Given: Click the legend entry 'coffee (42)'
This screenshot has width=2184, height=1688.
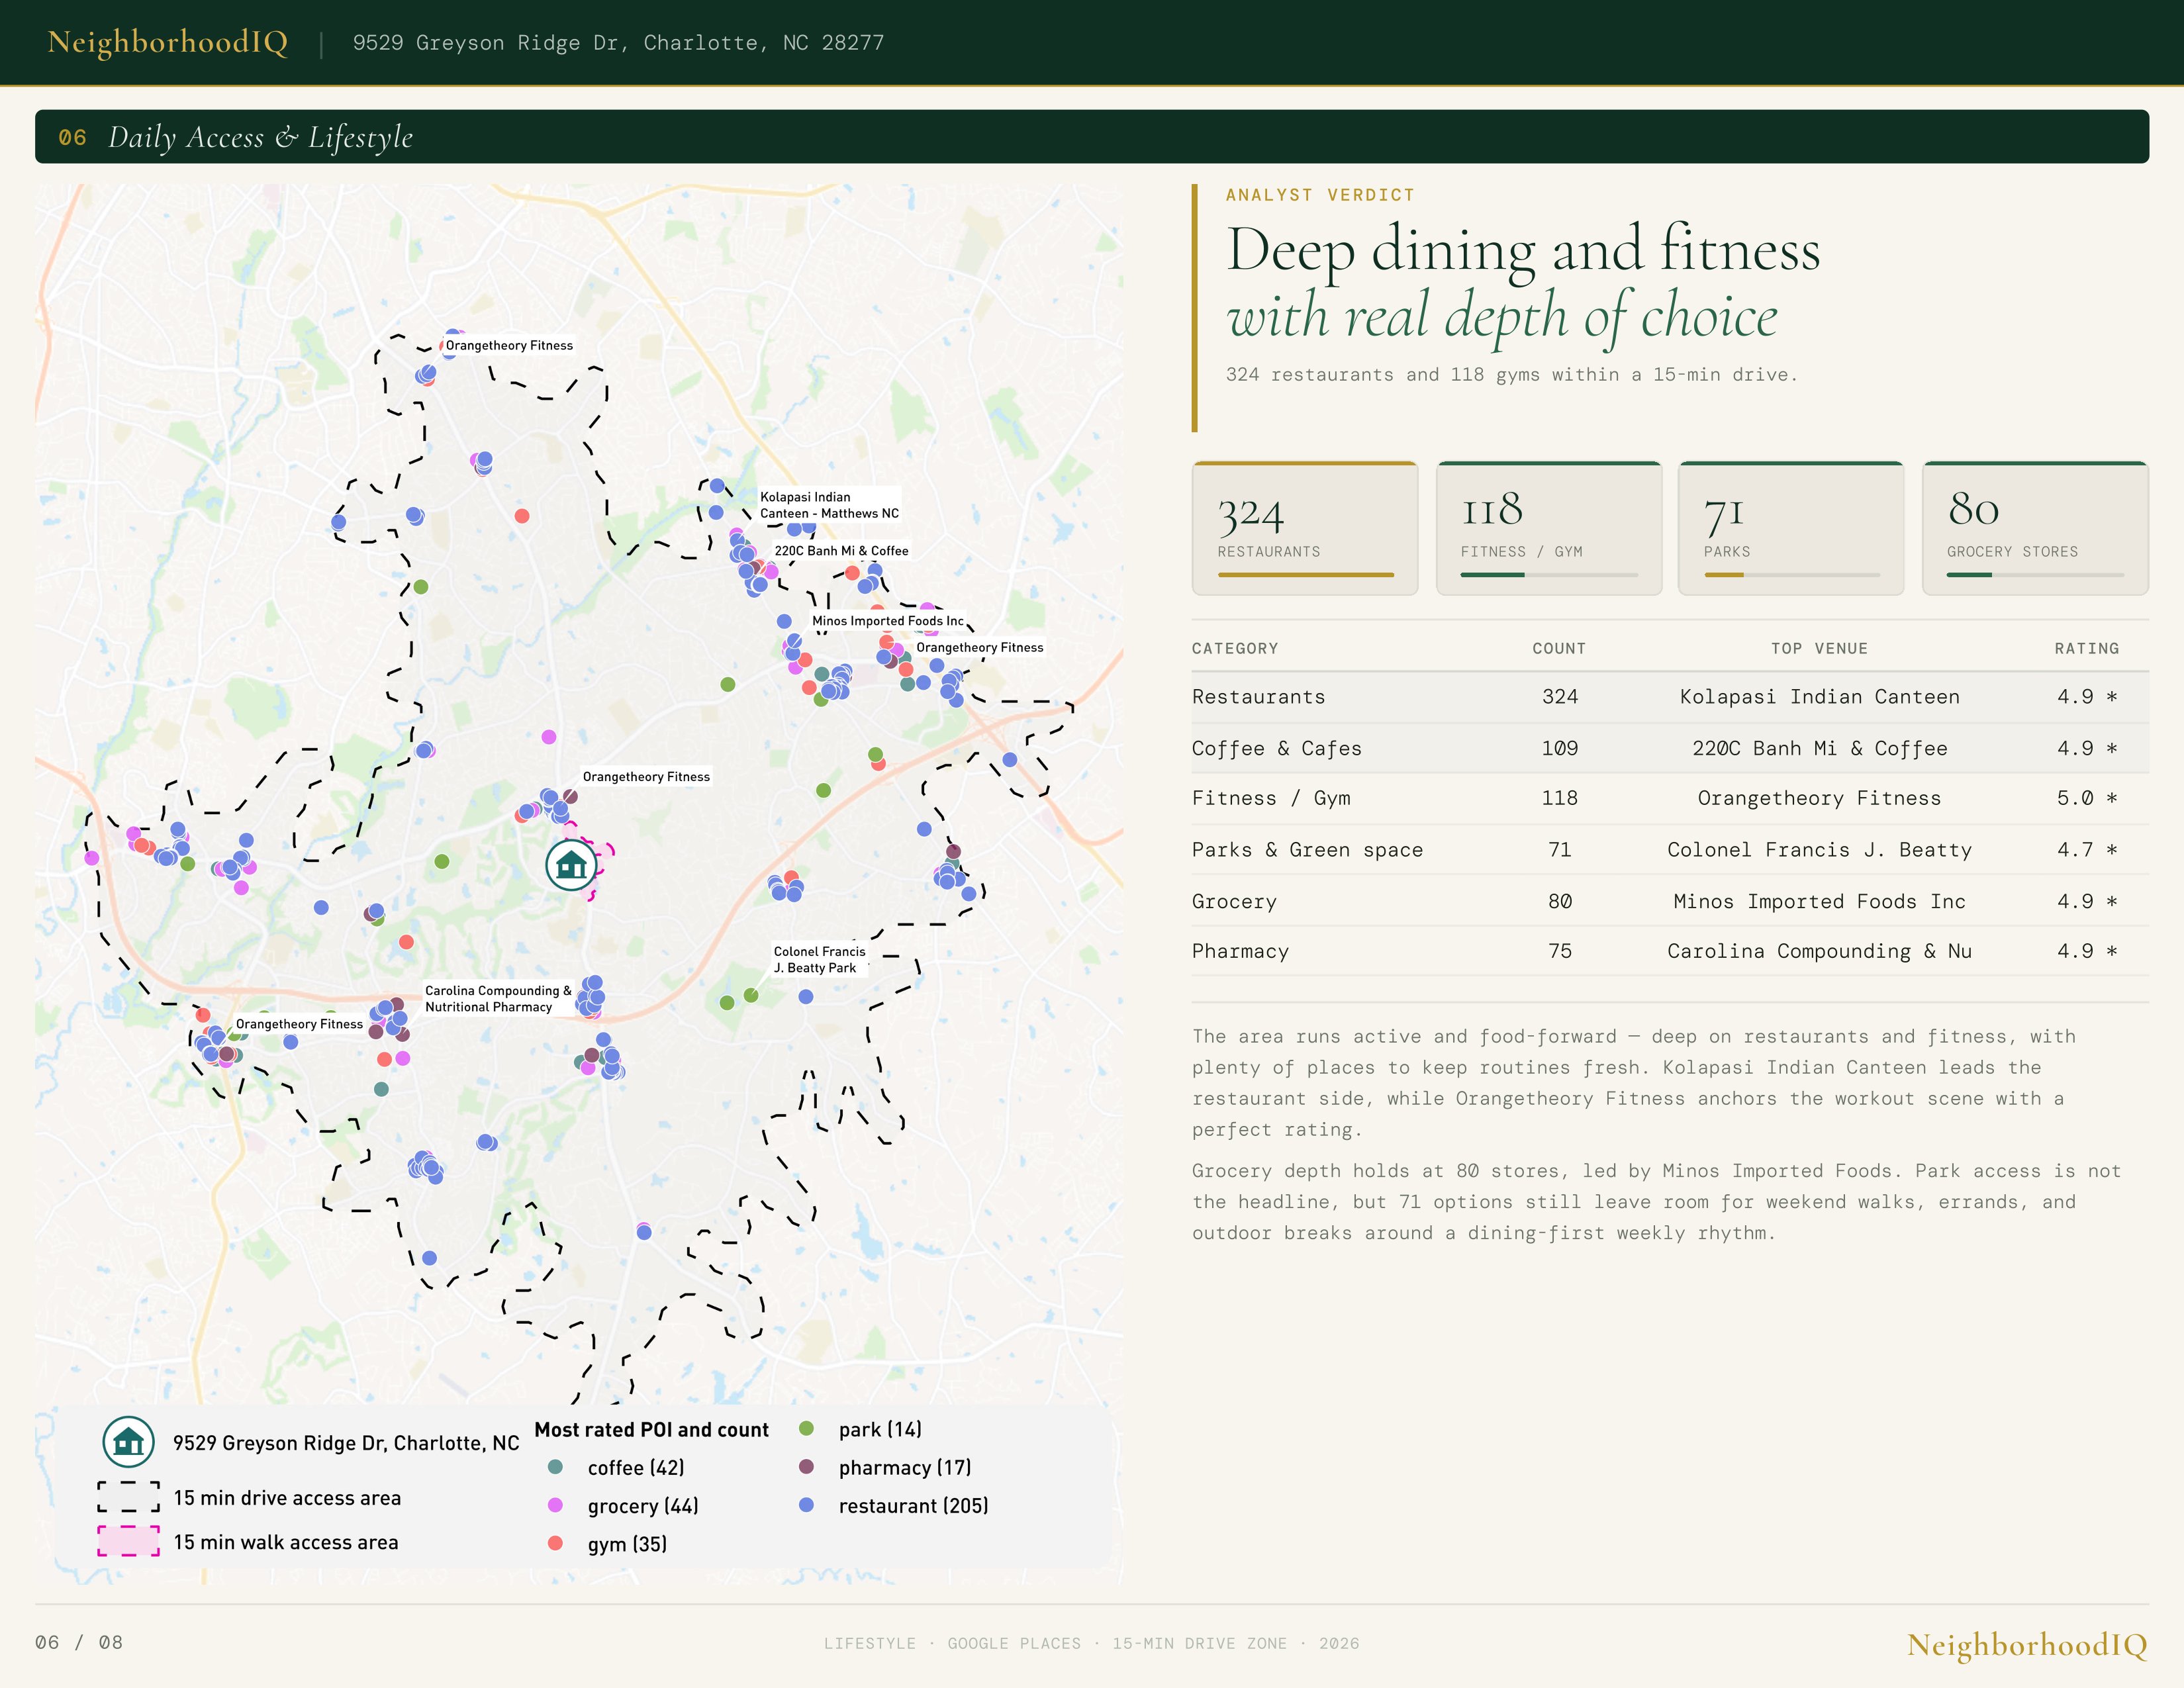Looking at the screenshot, I should coord(636,1468).
